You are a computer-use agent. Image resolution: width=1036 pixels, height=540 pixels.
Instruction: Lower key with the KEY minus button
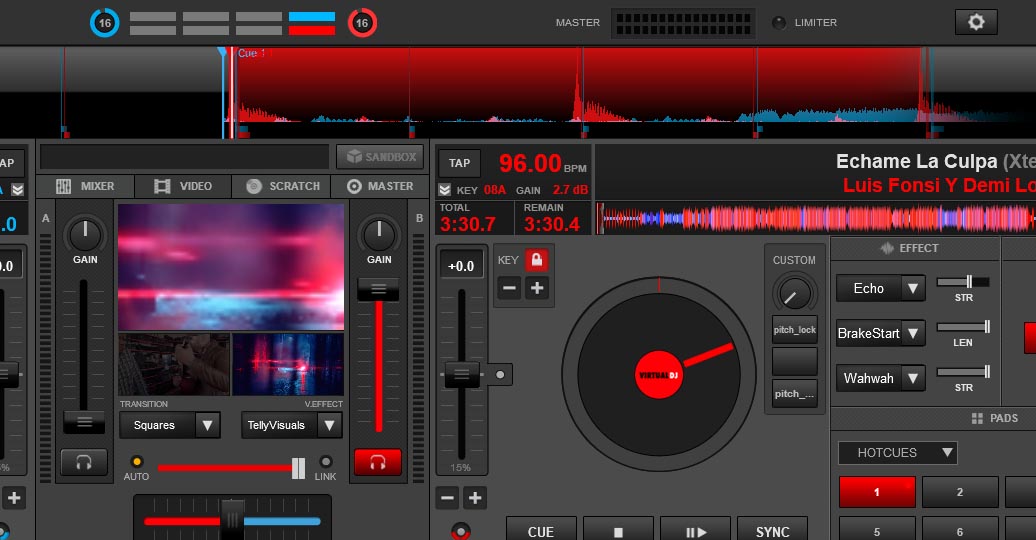509,288
